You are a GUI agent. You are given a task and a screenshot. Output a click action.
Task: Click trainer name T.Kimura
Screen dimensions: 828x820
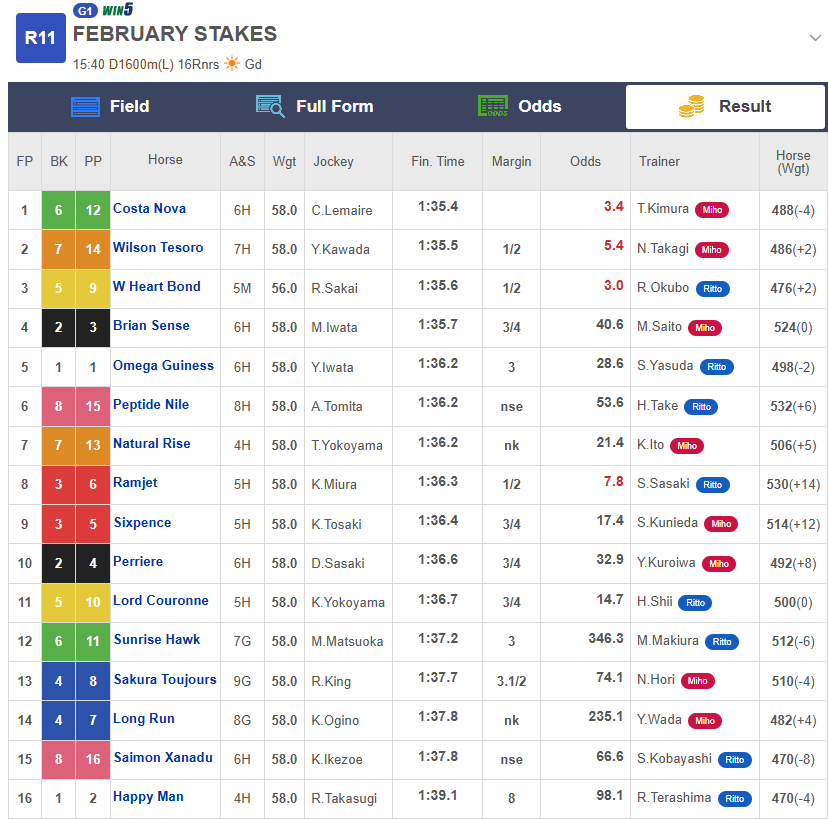663,209
